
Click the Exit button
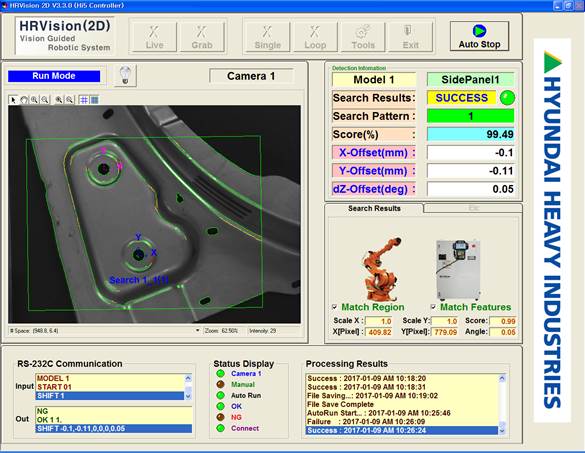click(x=410, y=37)
